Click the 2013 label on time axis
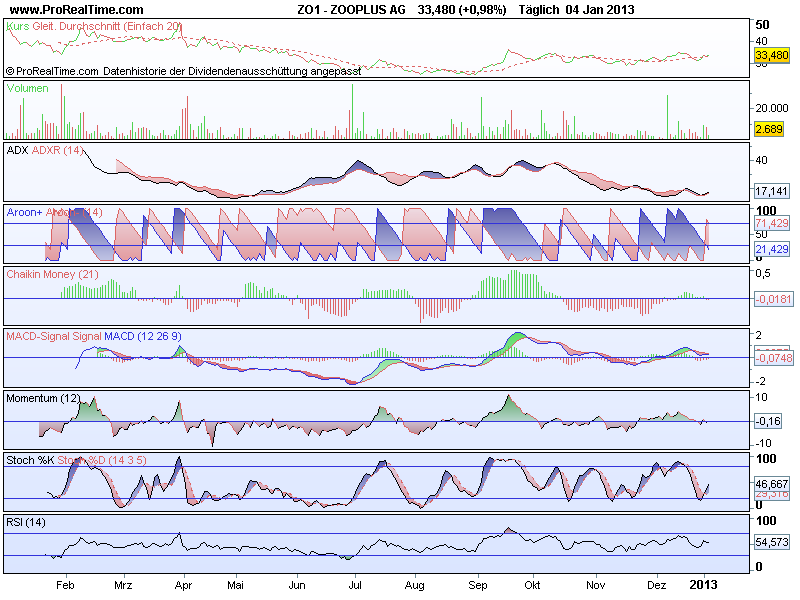The height and width of the screenshot is (600, 800). coord(704,585)
